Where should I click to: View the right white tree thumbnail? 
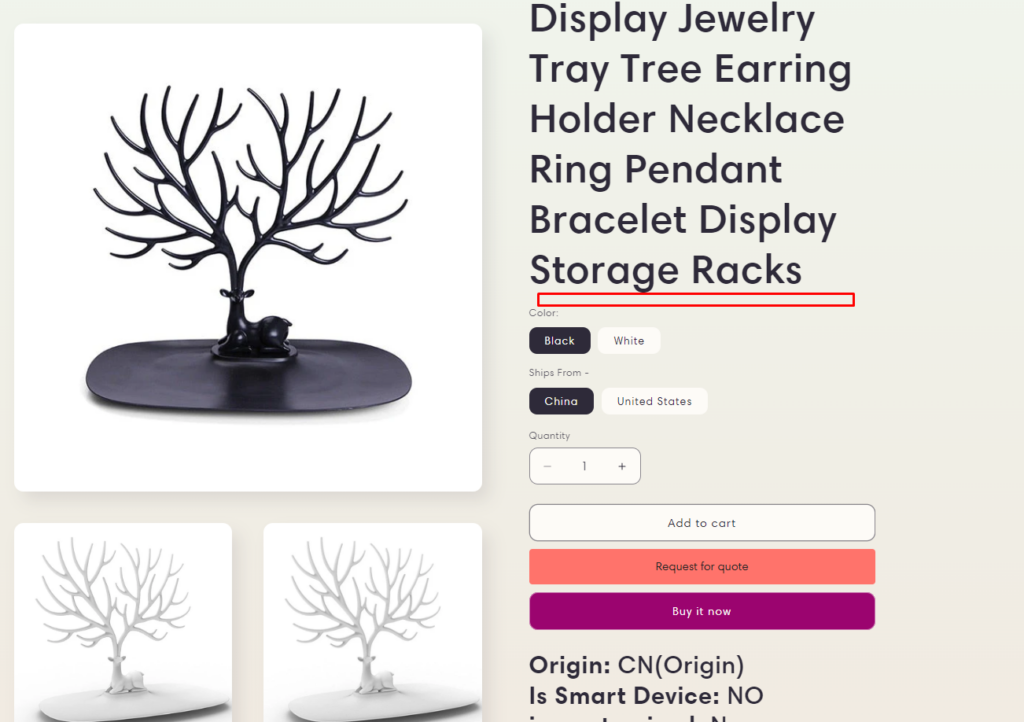tap(373, 622)
